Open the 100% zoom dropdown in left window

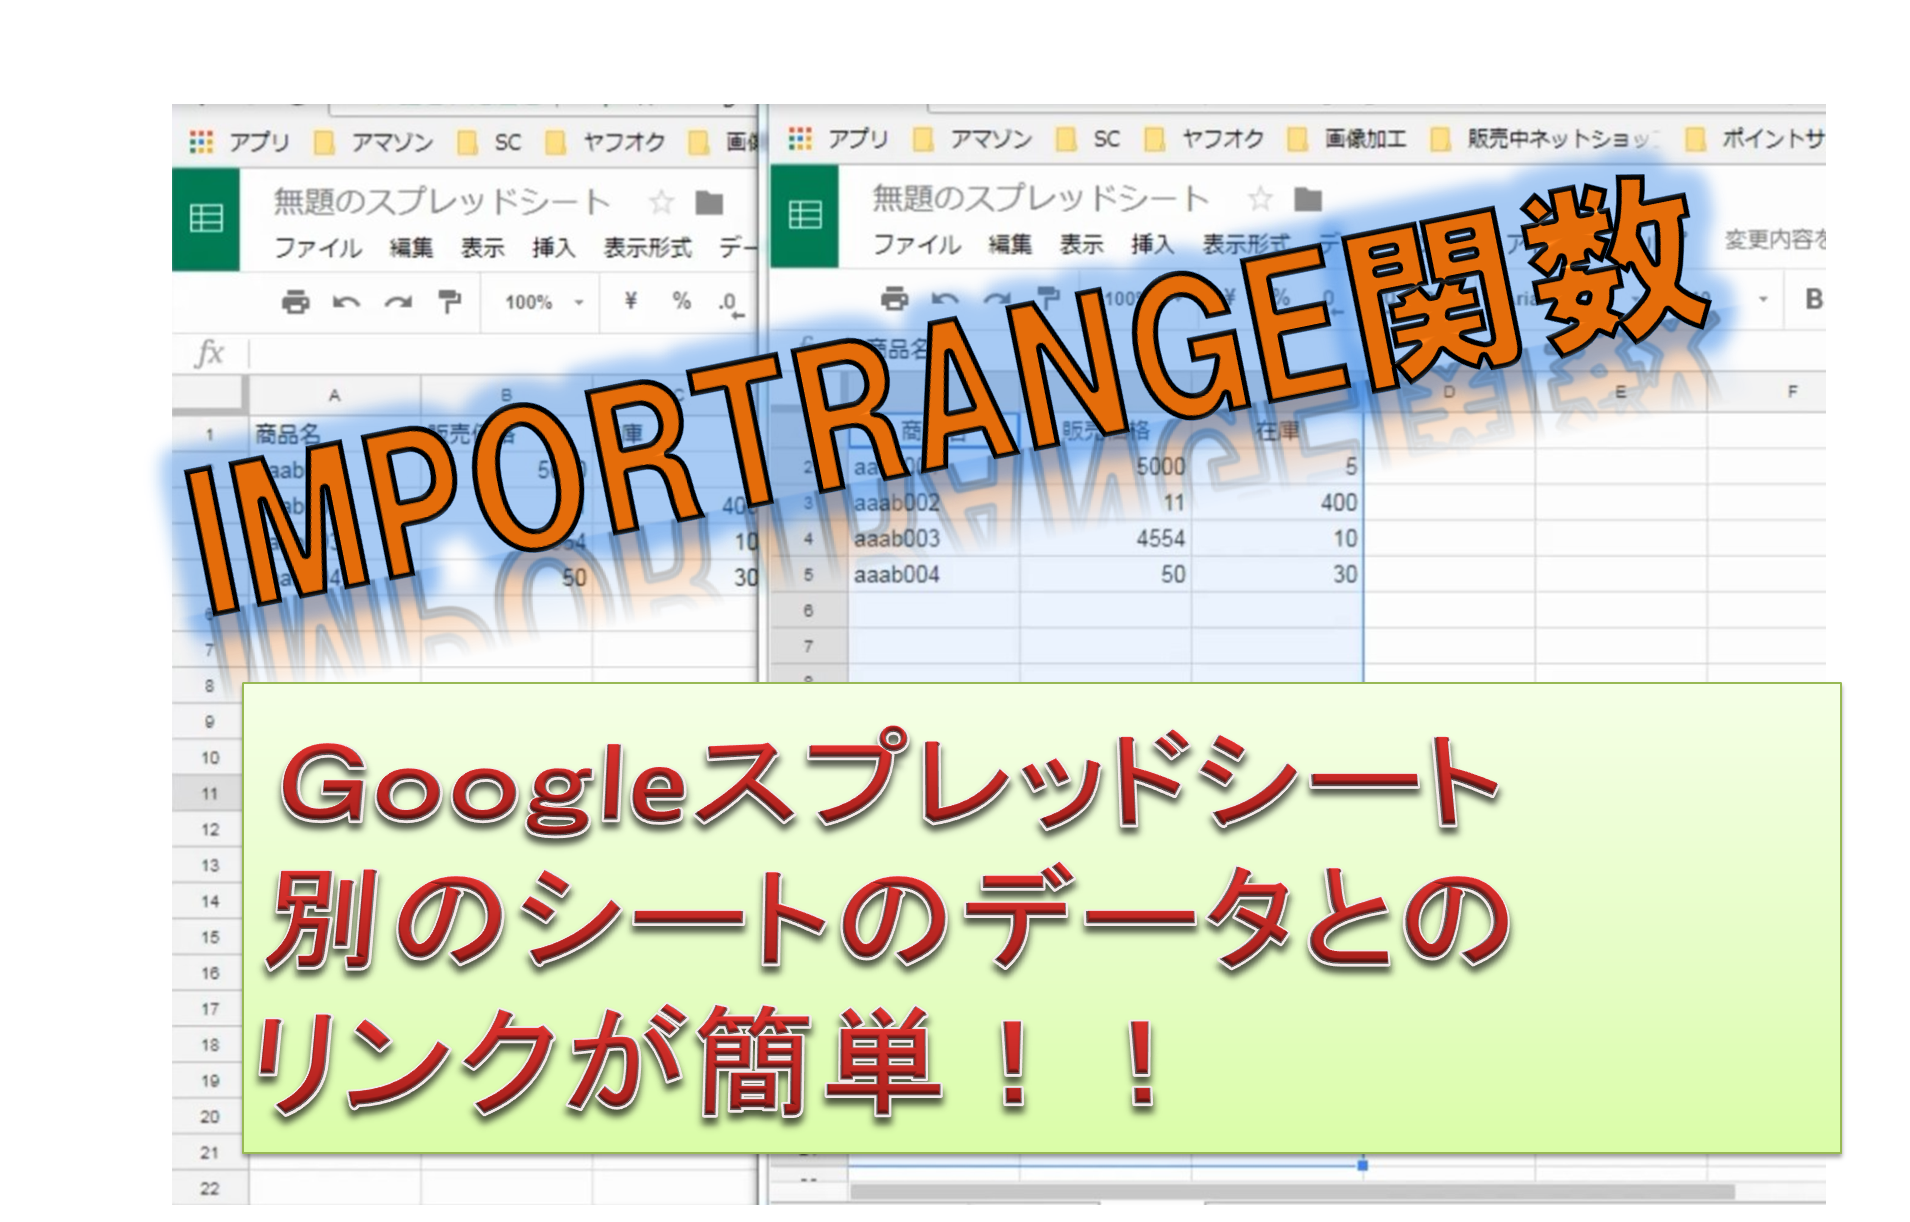click(543, 302)
